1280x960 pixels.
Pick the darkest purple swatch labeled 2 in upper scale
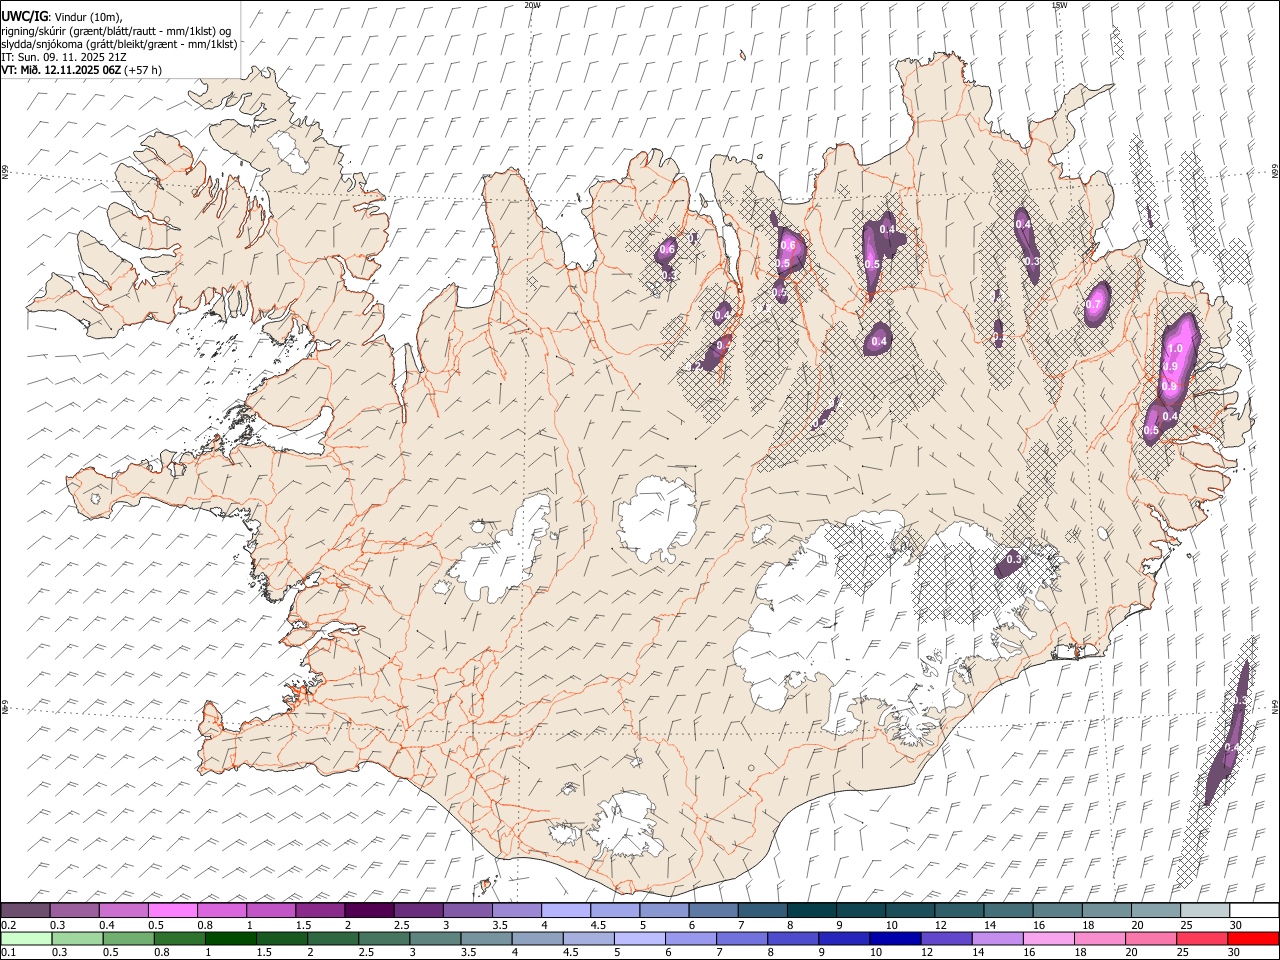click(369, 911)
